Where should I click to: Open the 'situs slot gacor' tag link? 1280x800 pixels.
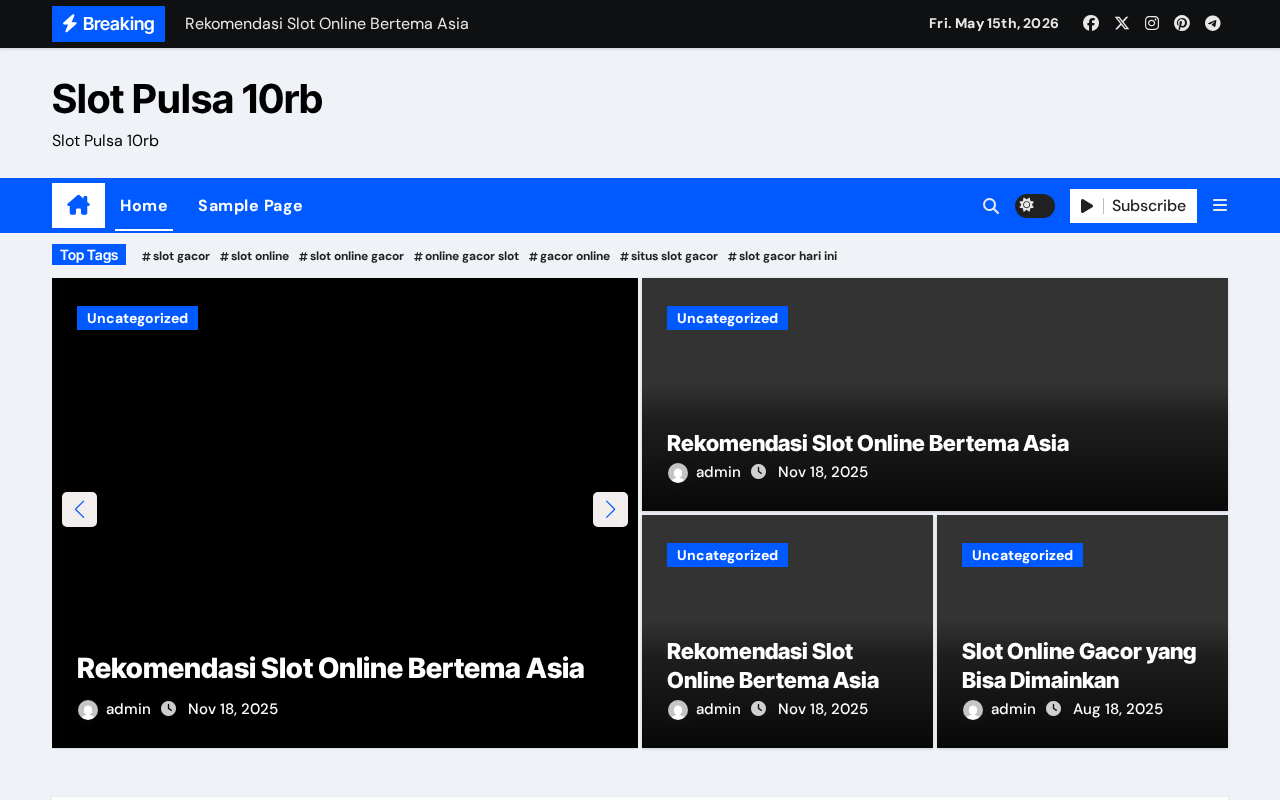click(x=669, y=256)
